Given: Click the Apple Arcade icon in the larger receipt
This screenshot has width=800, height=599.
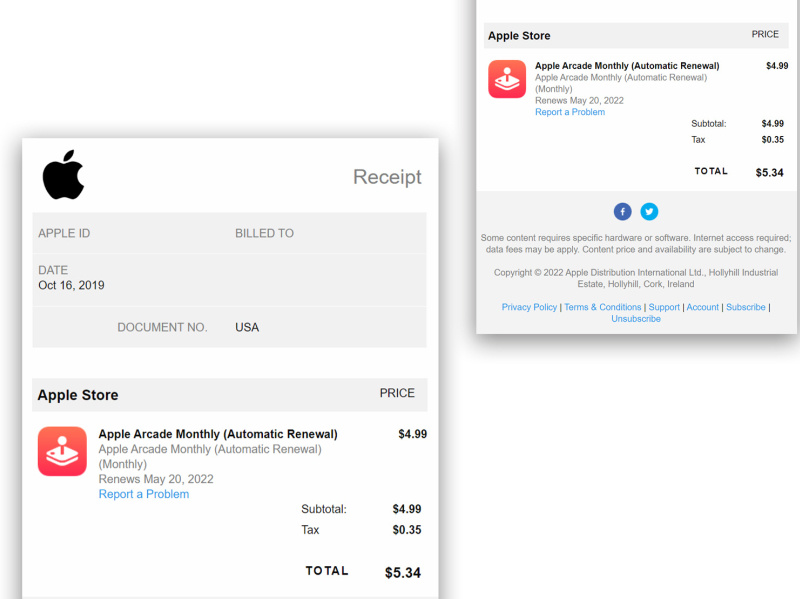Looking at the screenshot, I should [62, 451].
